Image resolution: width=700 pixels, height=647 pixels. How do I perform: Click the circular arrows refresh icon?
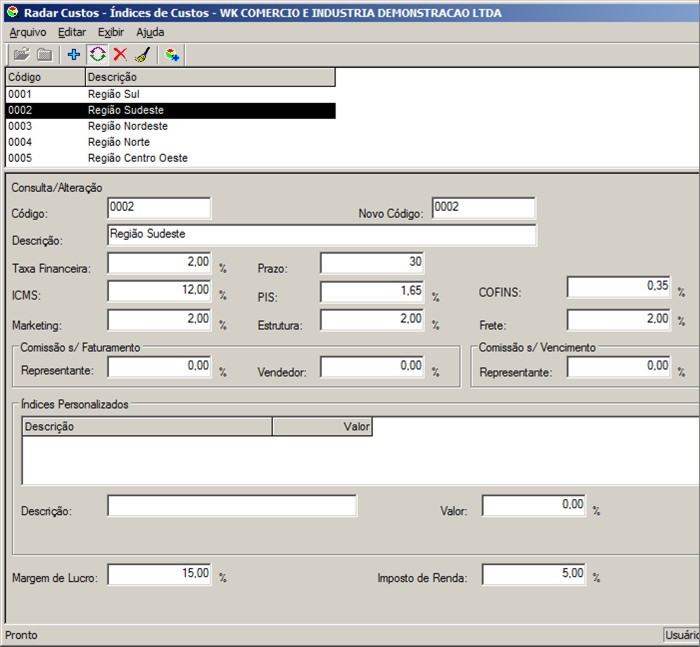[x=97, y=55]
